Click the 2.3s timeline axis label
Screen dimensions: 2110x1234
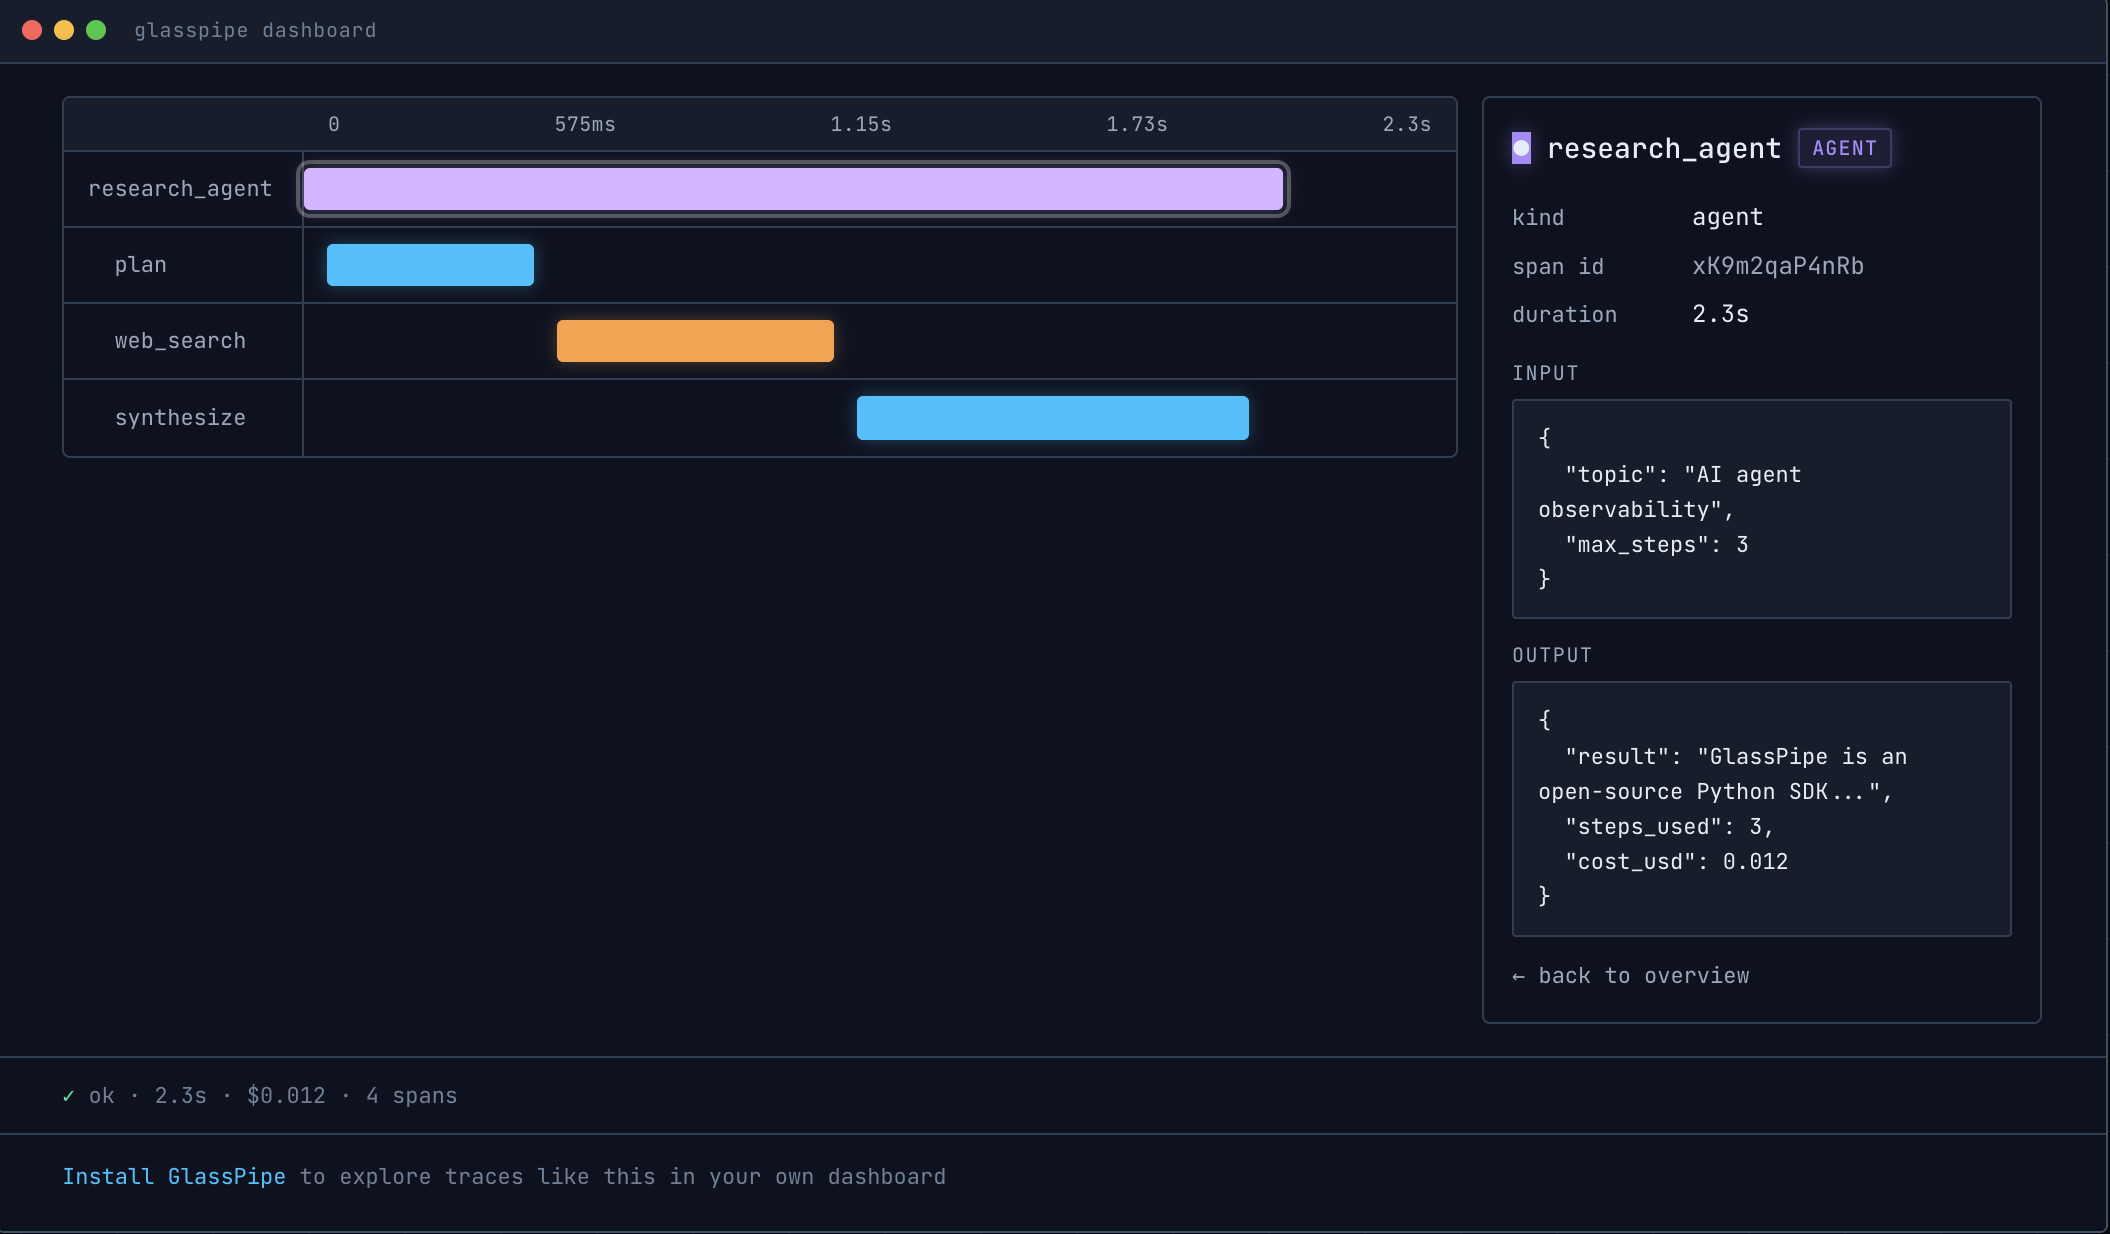click(1406, 124)
